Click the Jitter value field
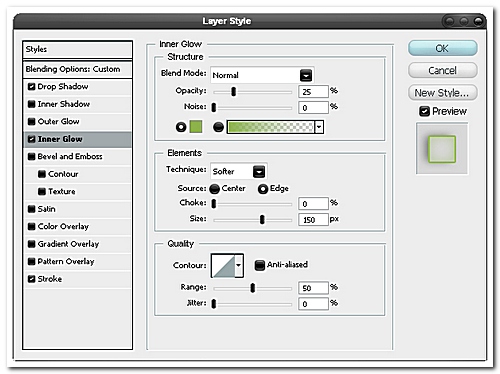This screenshot has width=500, height=374. [x=313, y=304]
